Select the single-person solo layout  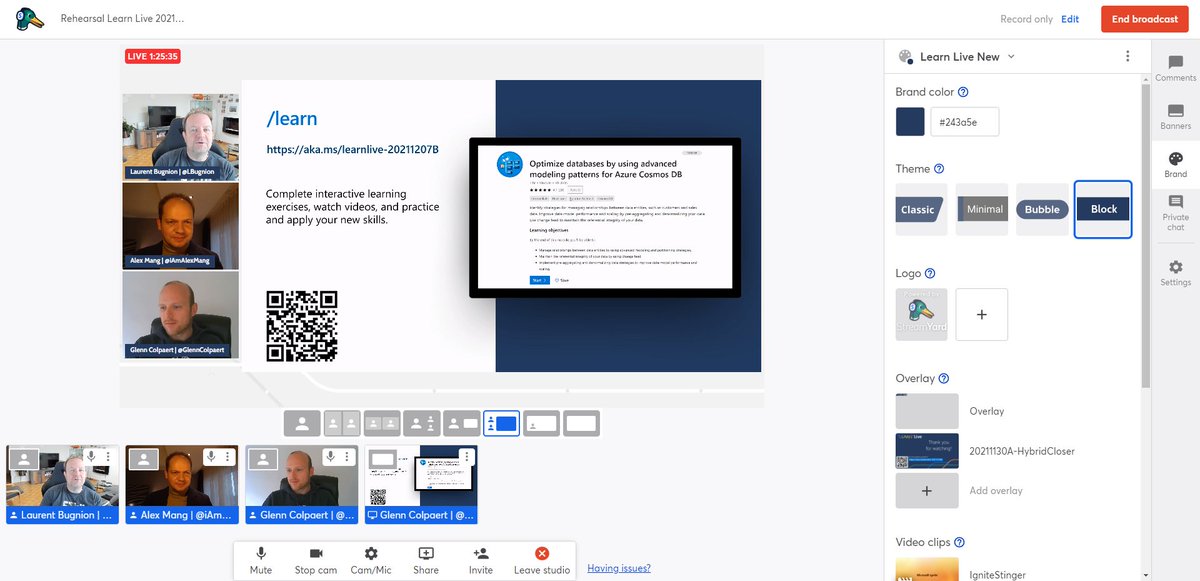(x=302, y=423)
